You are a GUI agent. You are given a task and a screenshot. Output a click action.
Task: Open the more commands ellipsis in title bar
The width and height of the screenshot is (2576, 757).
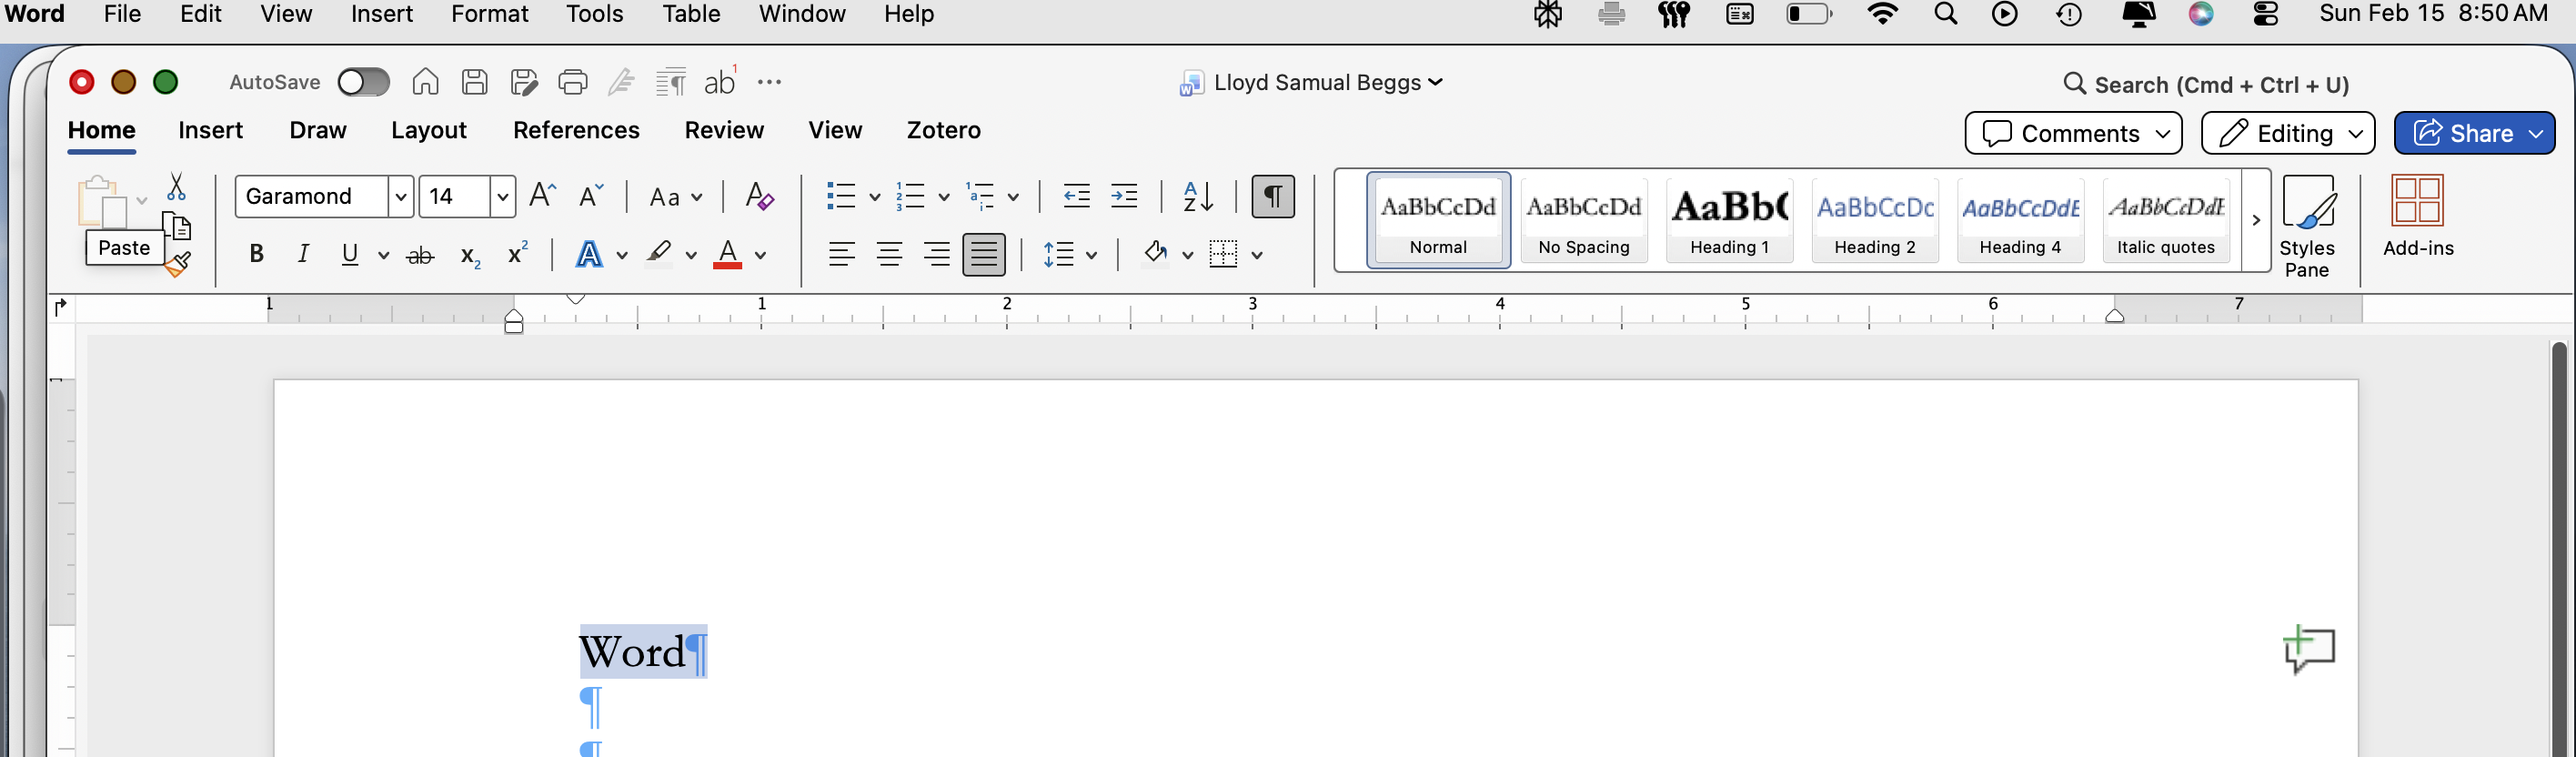769,82
